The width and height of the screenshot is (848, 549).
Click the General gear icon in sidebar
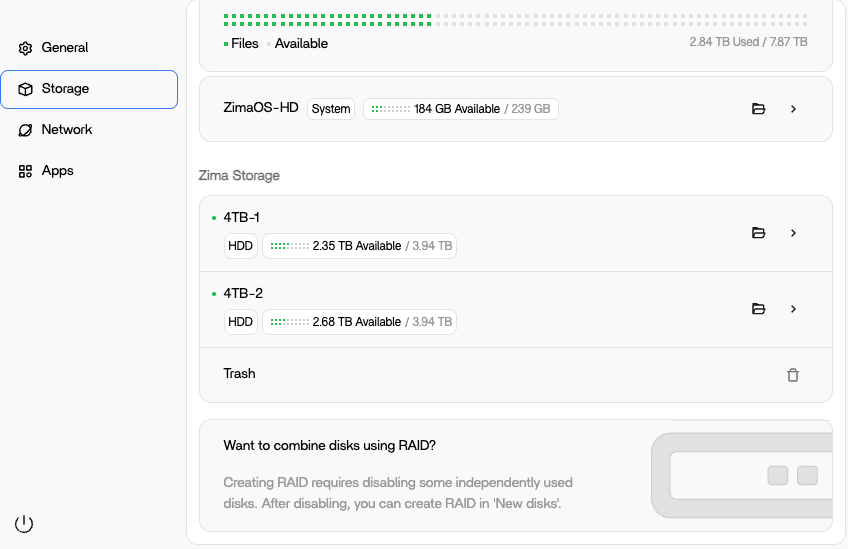[26, 48]
